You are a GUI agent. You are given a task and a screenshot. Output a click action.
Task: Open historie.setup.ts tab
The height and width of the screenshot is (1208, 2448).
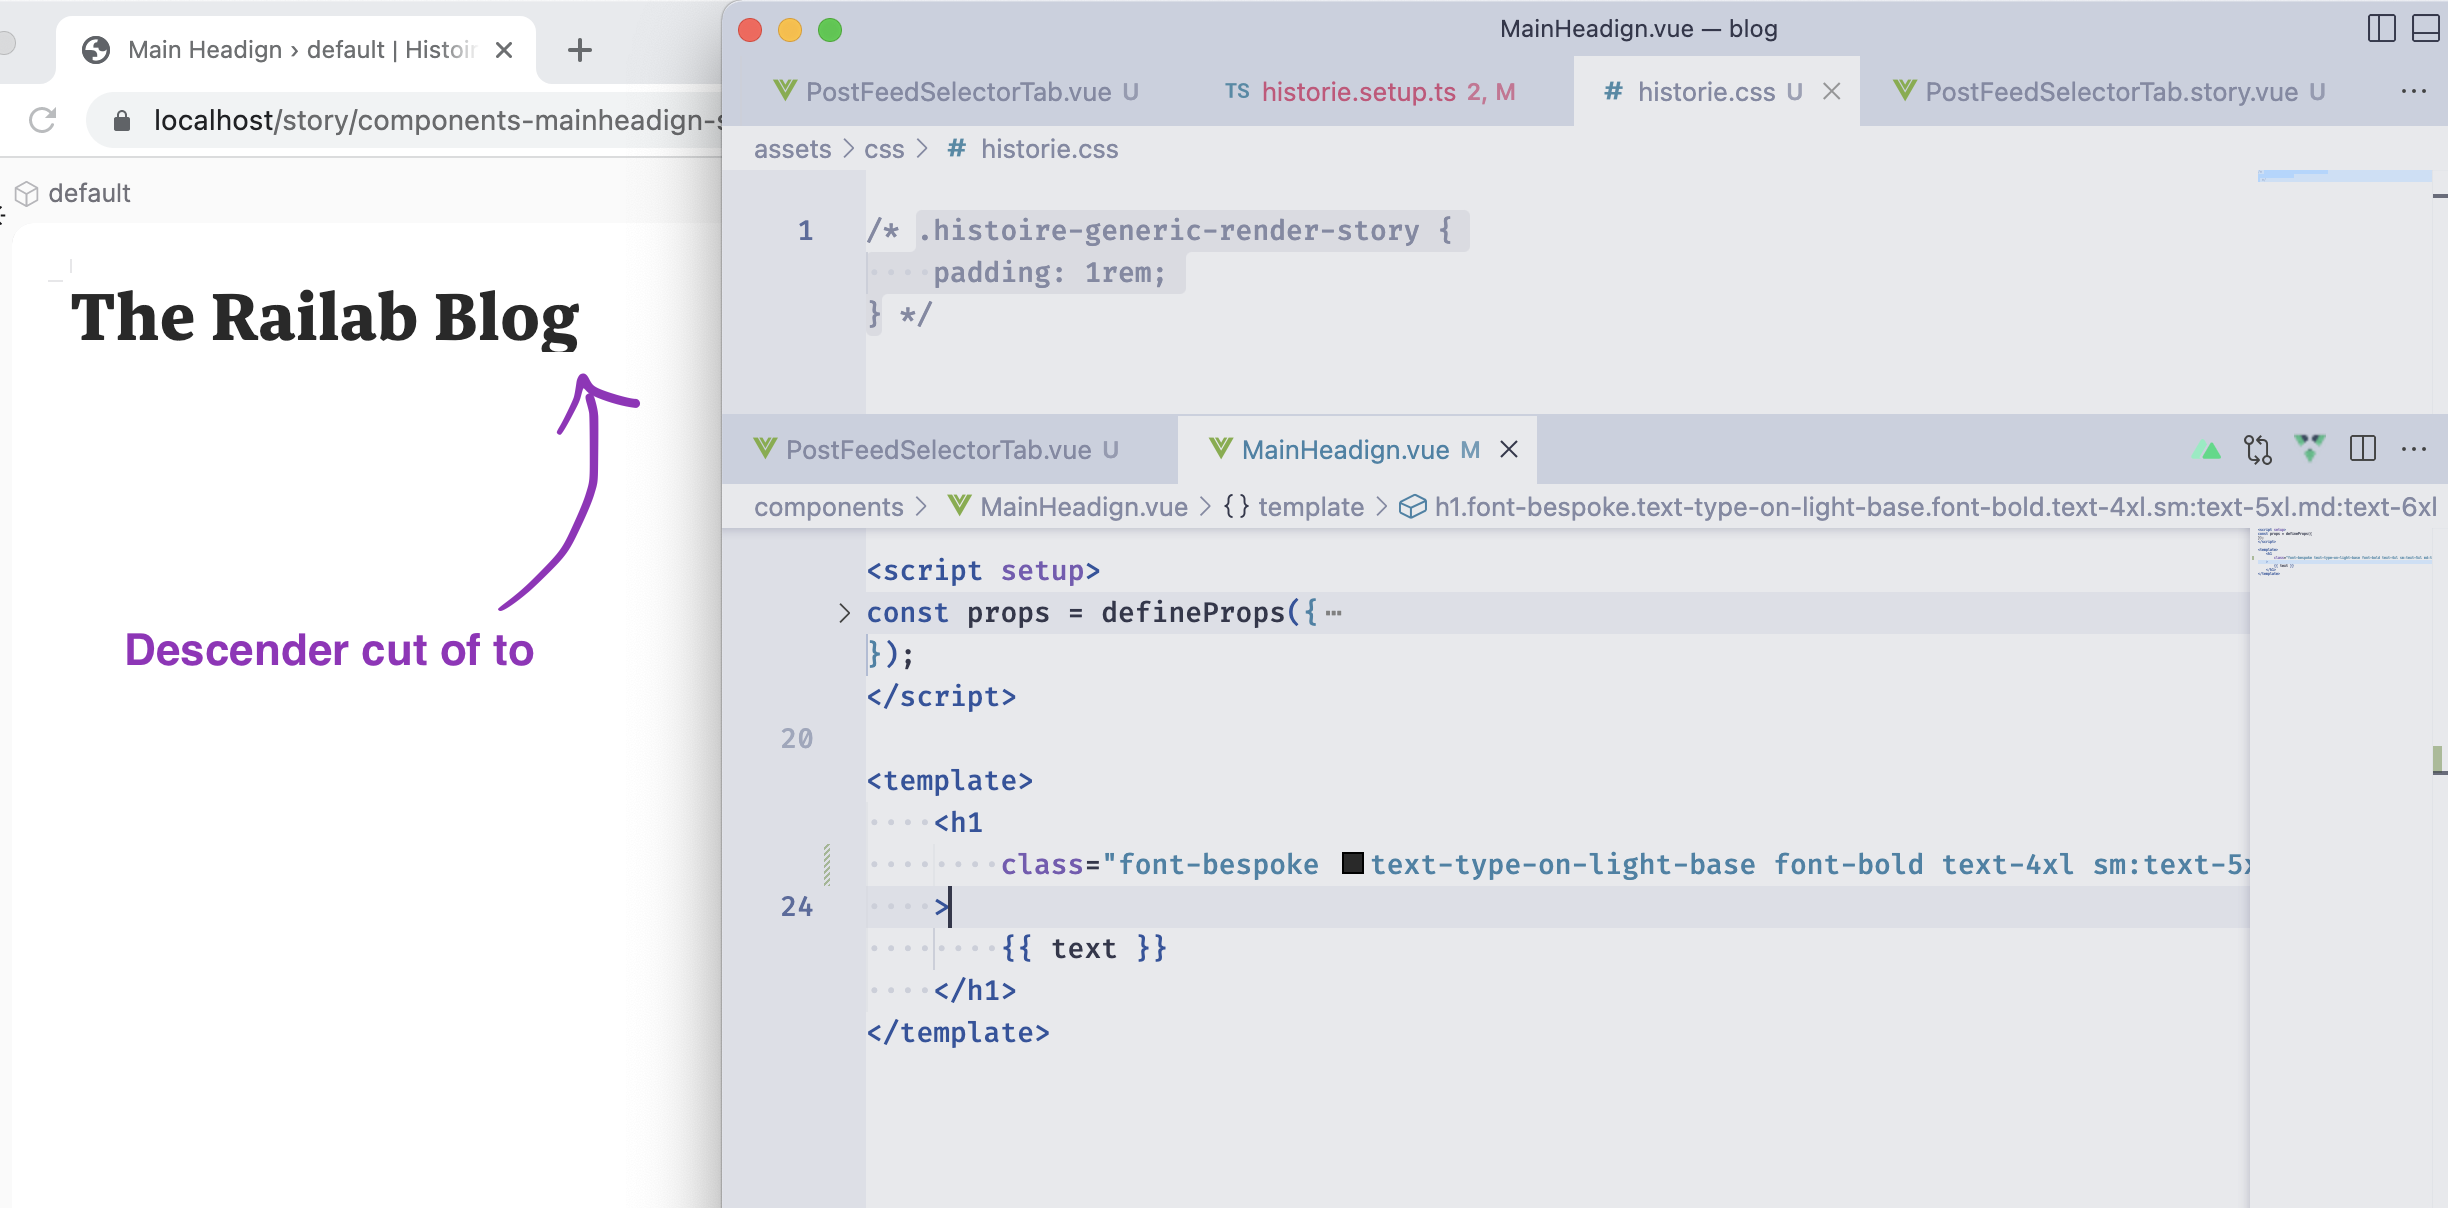tap(1370, 92)
